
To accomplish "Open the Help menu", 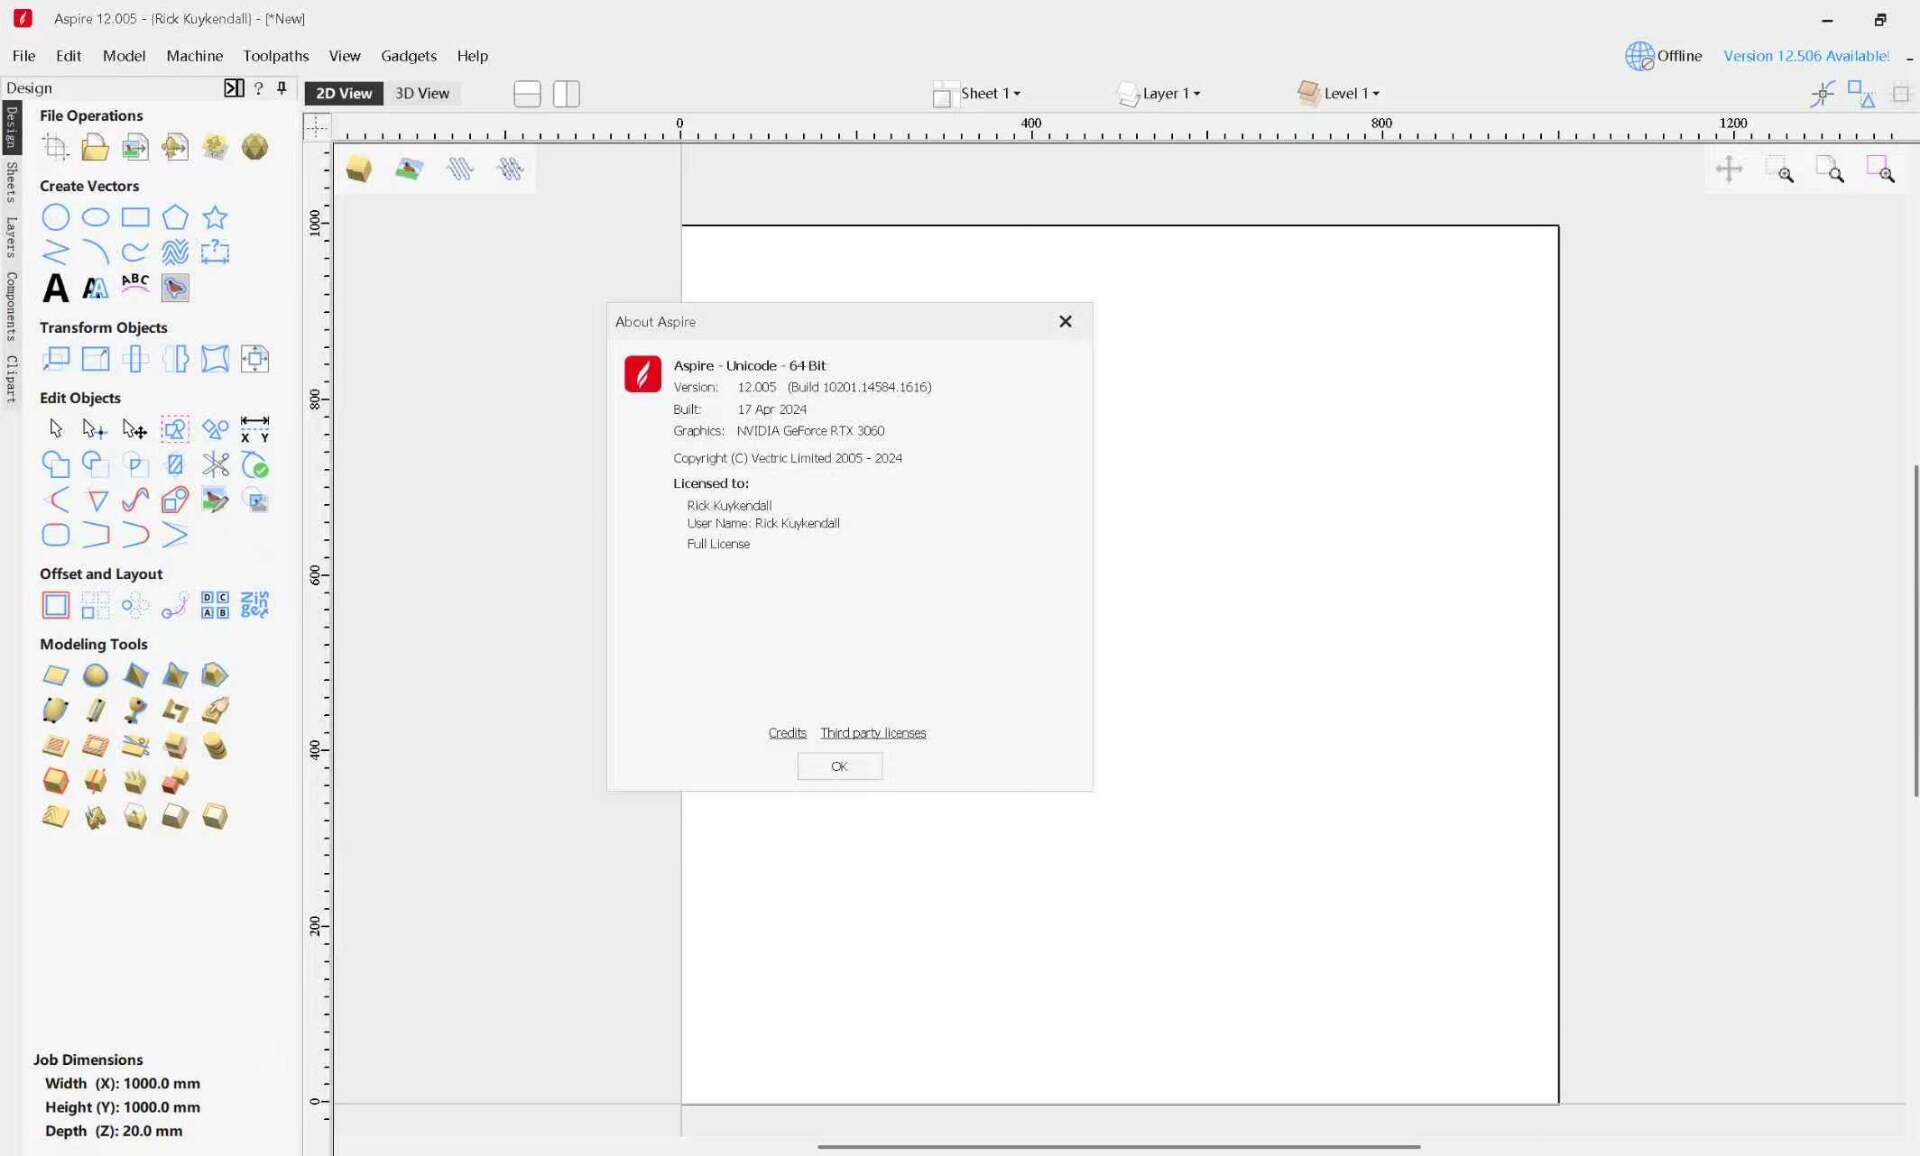I will pos(473,56).
